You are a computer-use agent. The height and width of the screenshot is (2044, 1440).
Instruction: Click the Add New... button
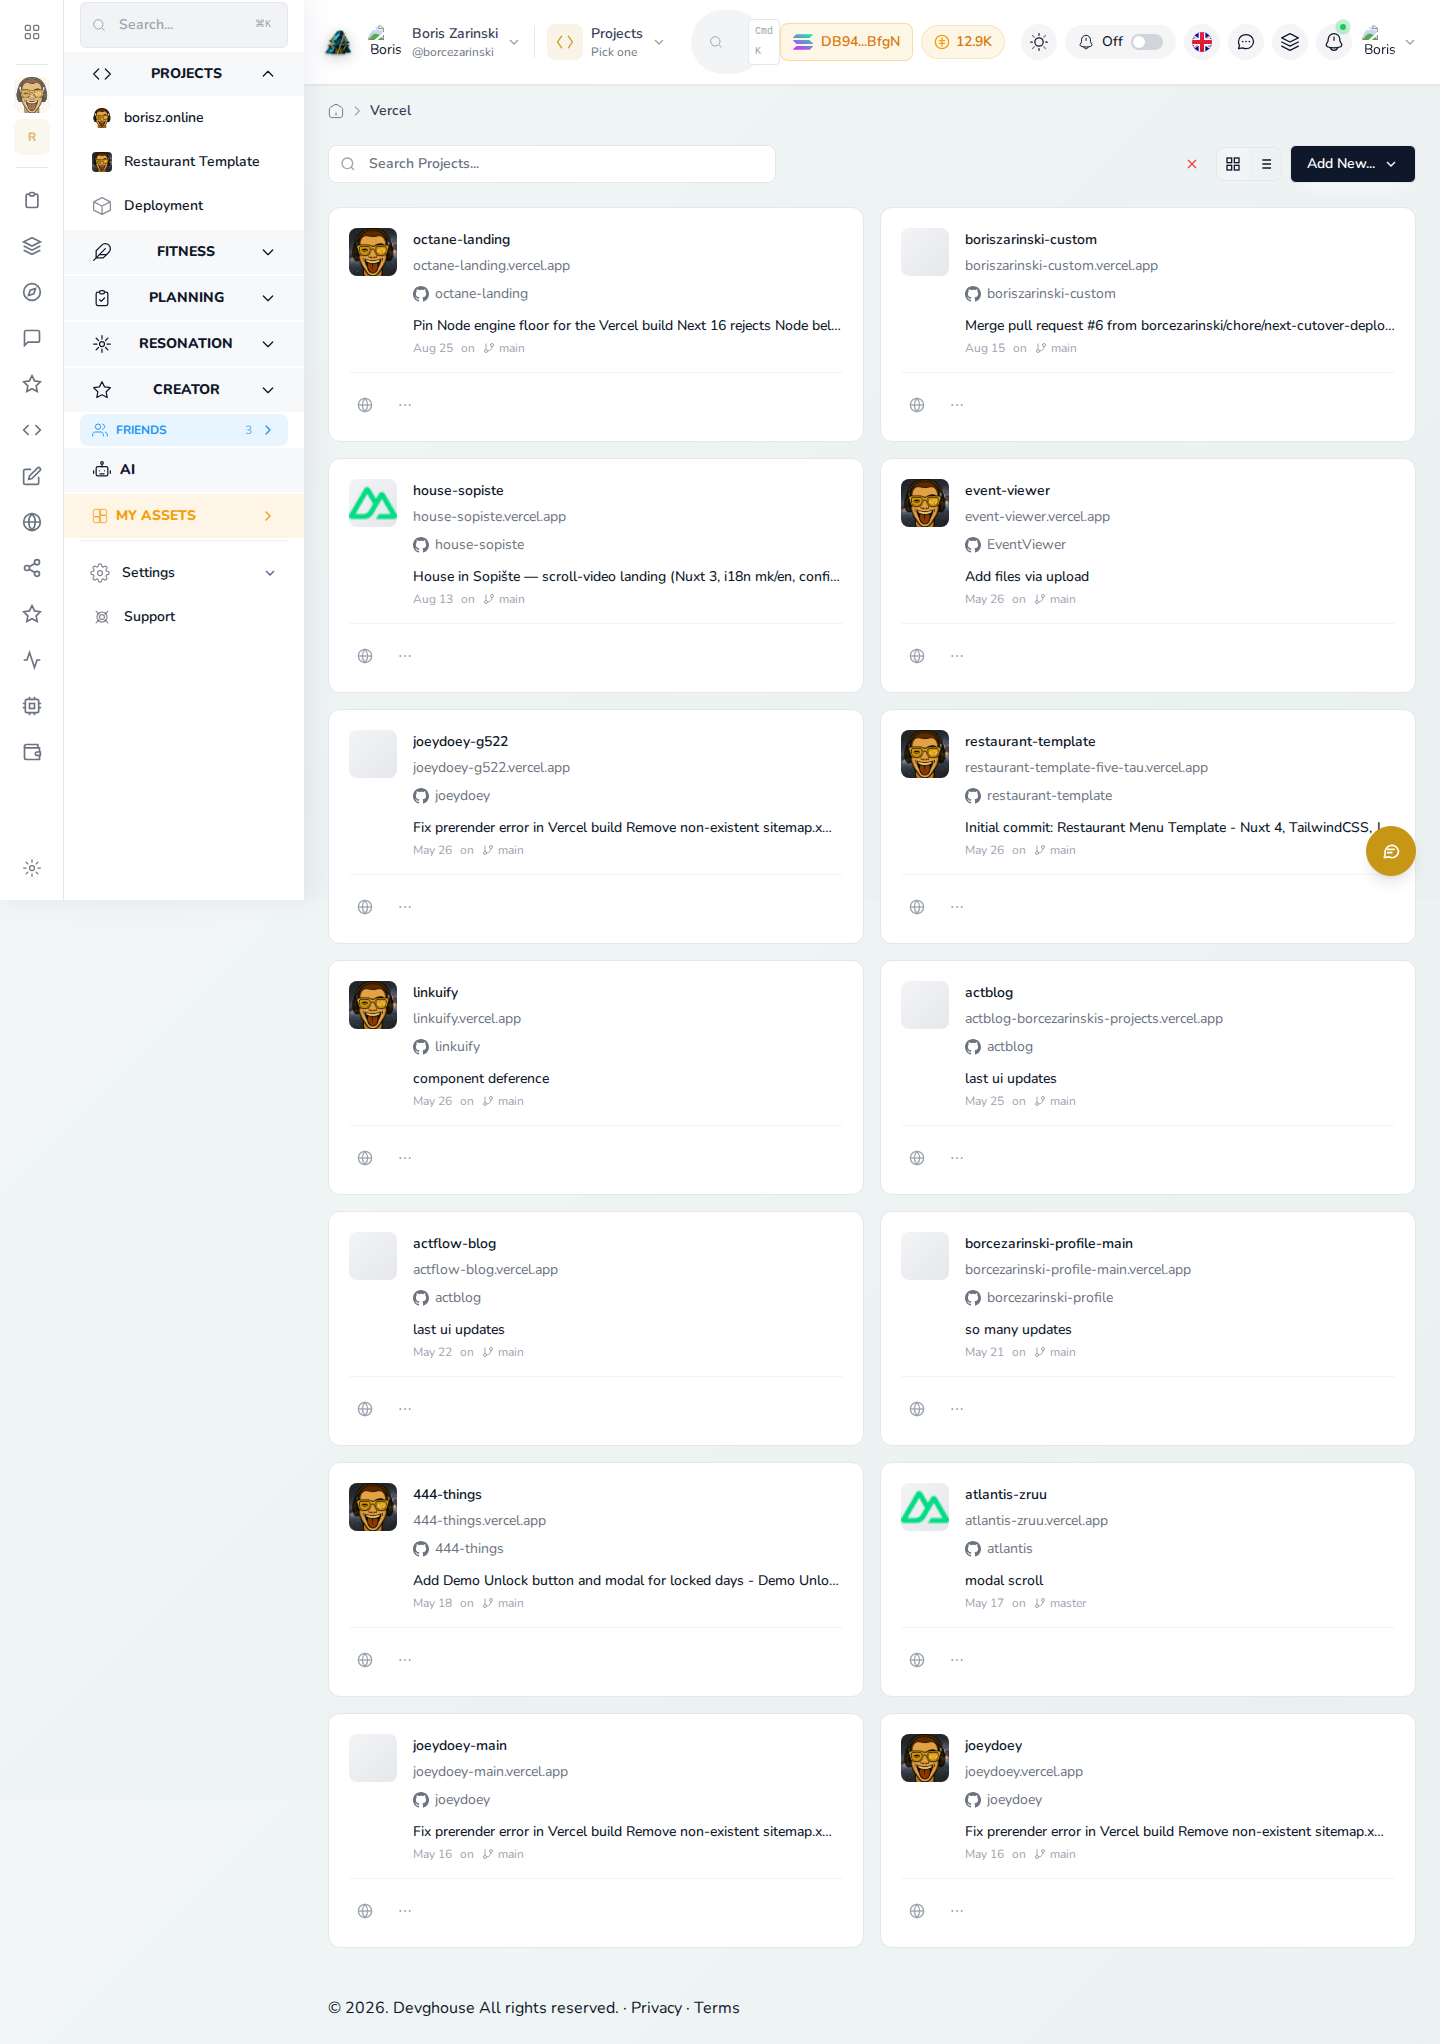(x=1352, y=164)
